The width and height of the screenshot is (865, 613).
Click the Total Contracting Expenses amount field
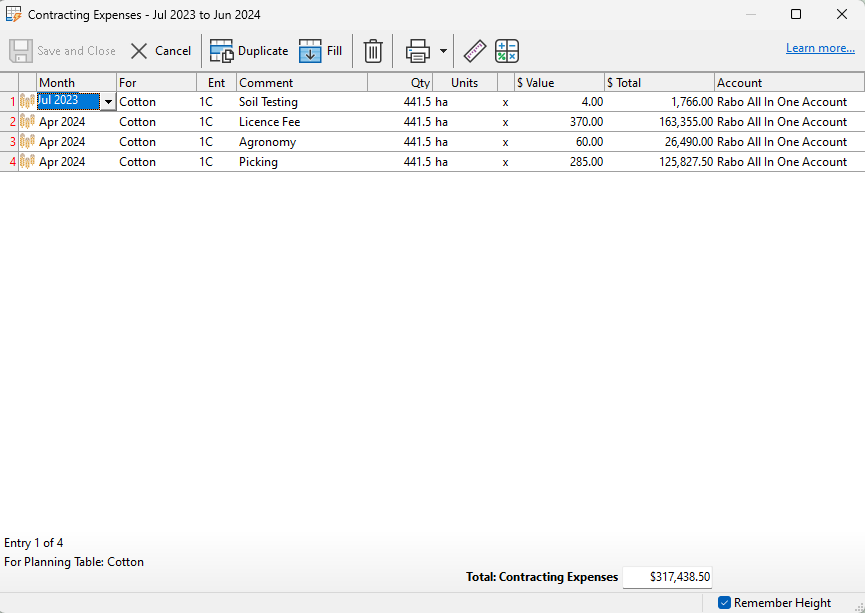pos(667,577)
